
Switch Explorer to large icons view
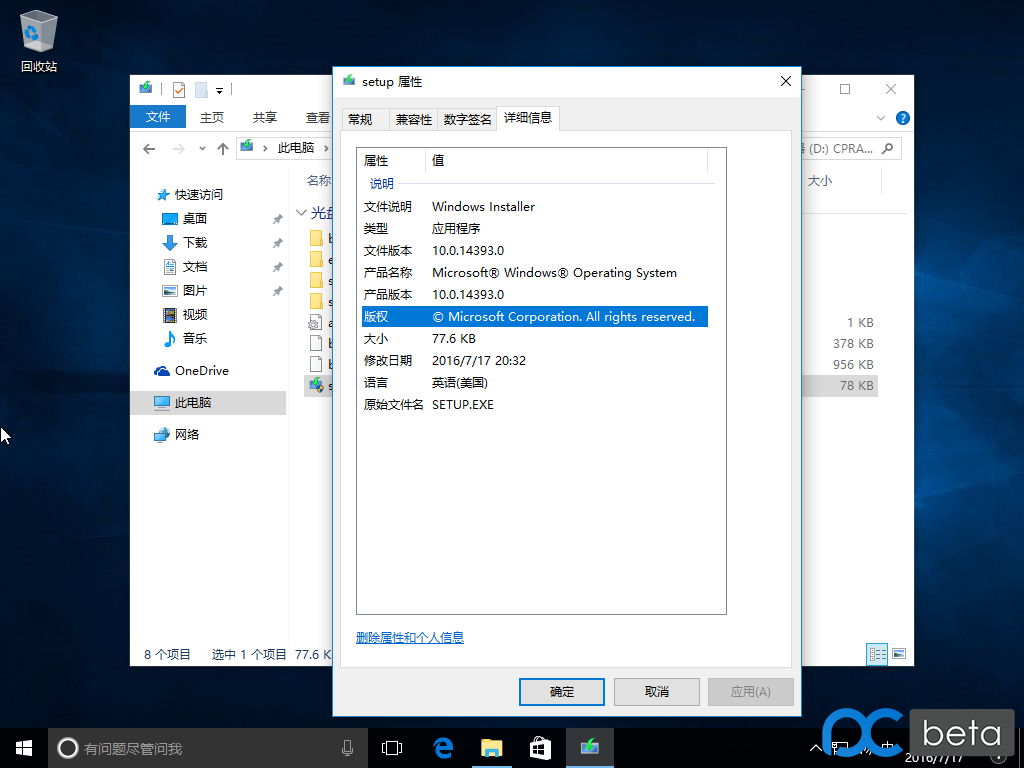(899, 654)
